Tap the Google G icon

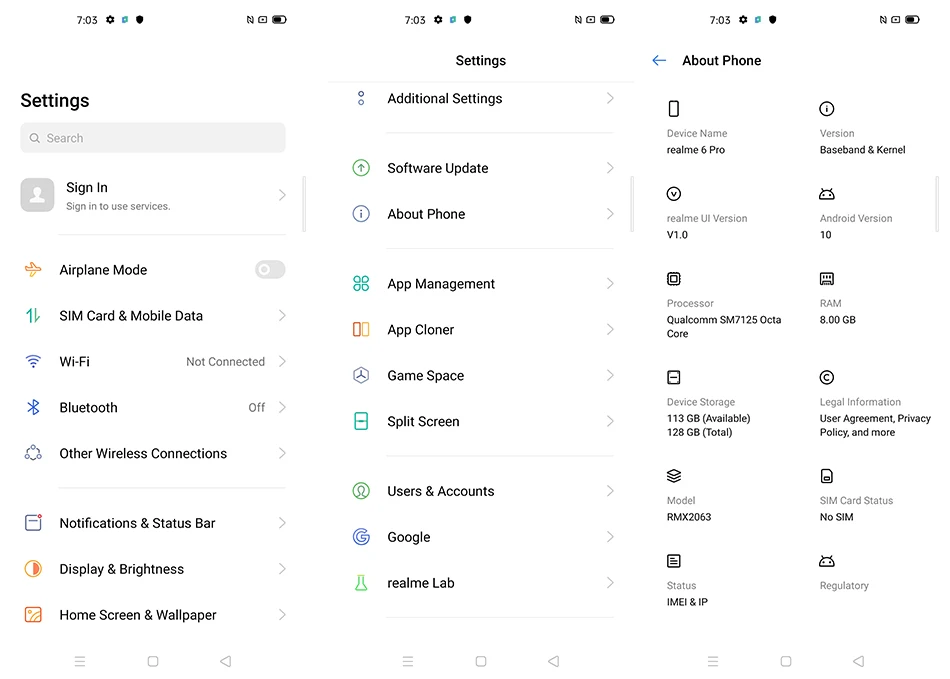pos(361,537)
